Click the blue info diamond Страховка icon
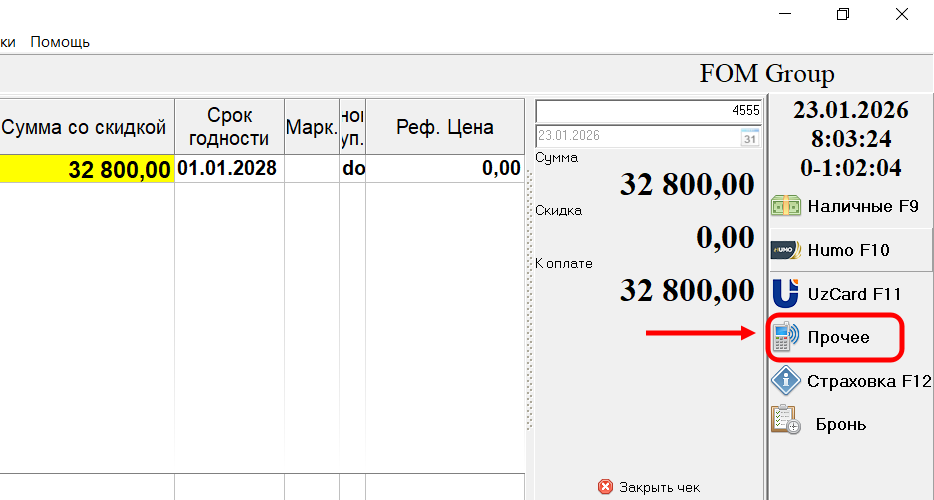This screenshot has width=934, height=500. click(x=786, y=380)
